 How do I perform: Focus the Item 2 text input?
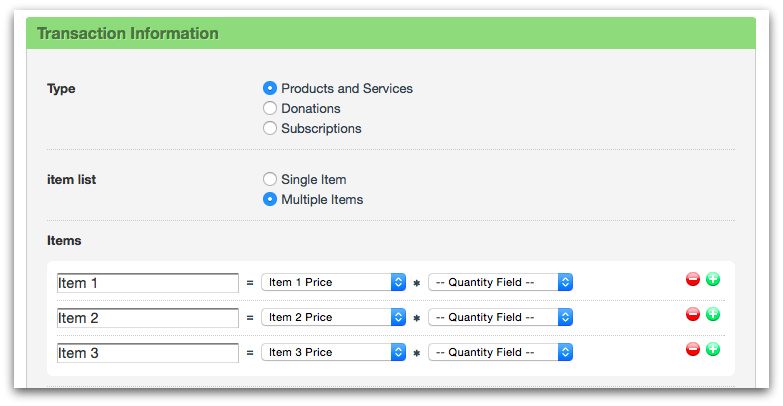coord(148,318)
